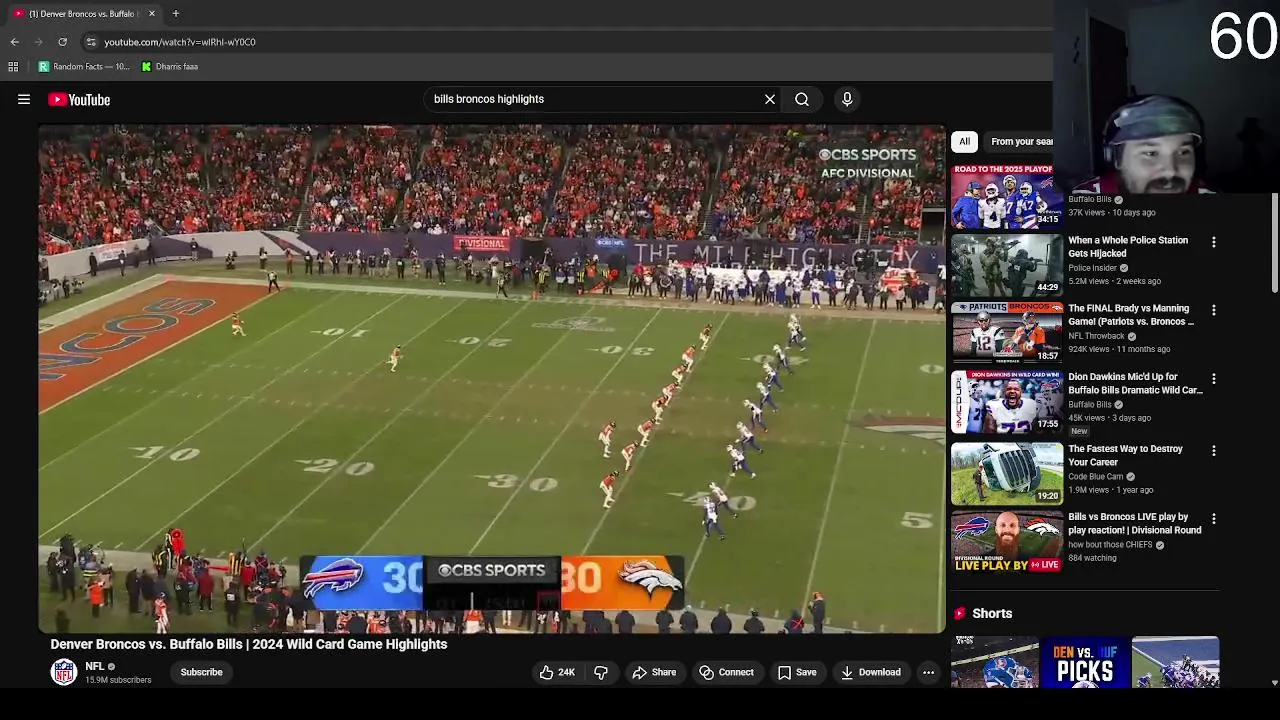Image resolution: width=1280 pixels, height=720 pixels.
Task: Open the Police Insider channel link
Action: pyautogui.click(x=1092, y=268)
